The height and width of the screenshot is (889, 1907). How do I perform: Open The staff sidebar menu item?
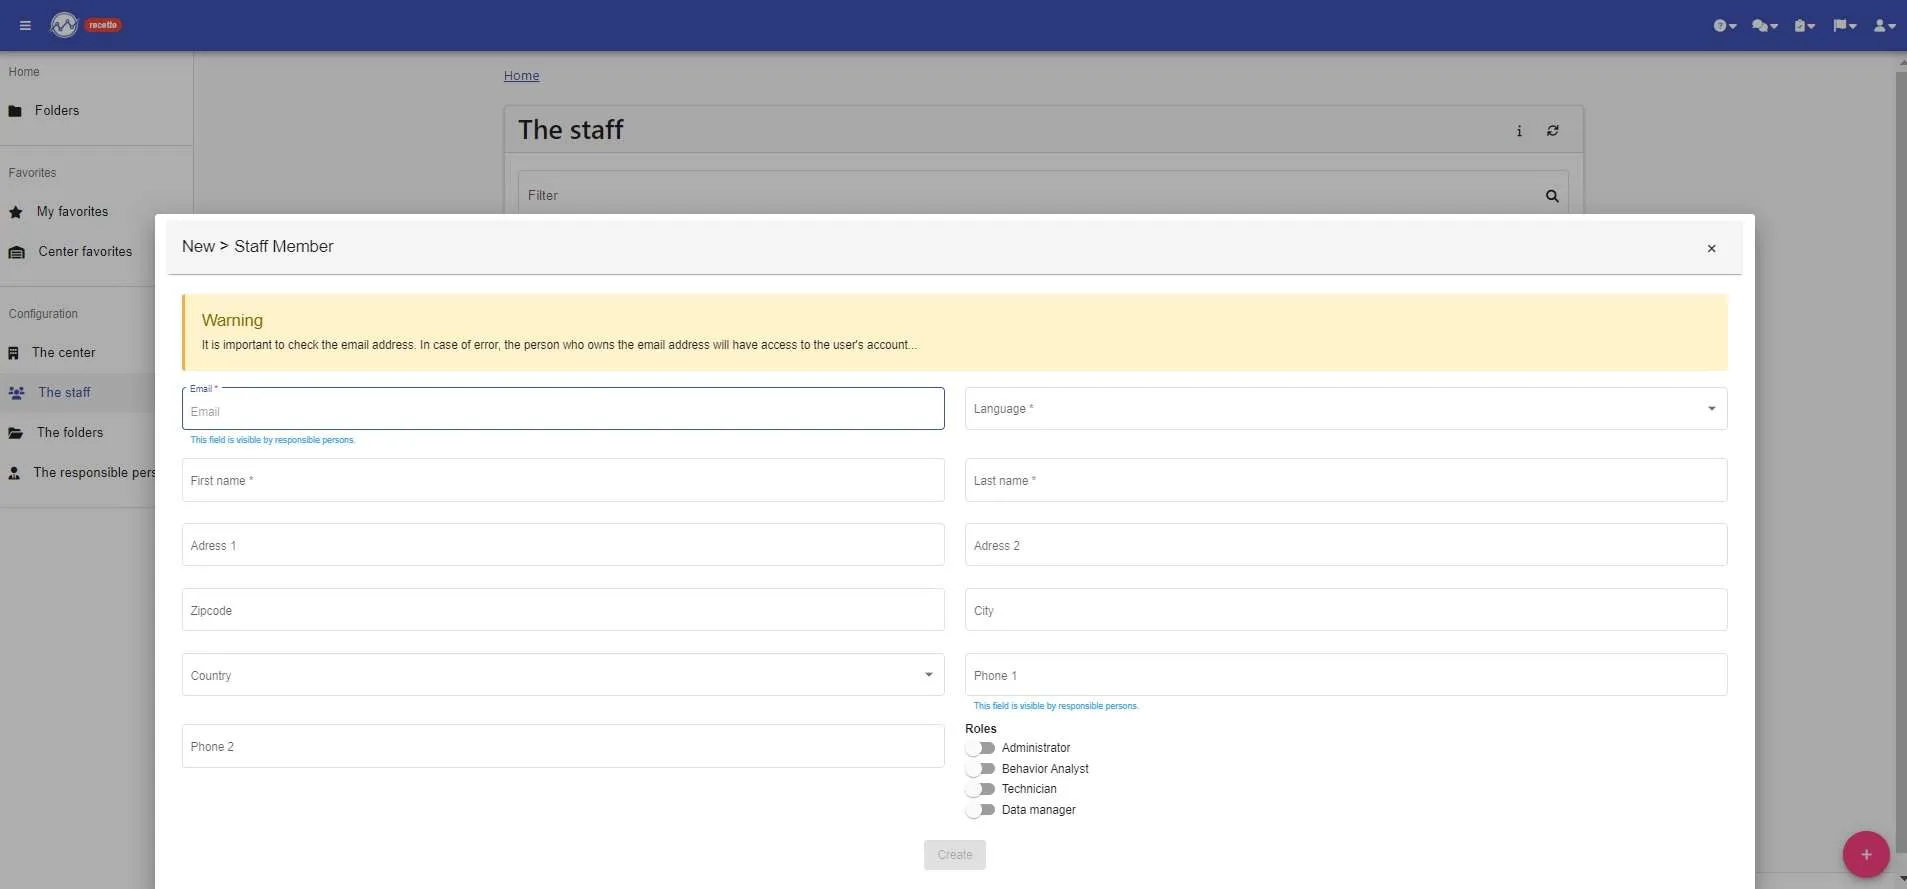pyautogui.click(x=77, y=392)
